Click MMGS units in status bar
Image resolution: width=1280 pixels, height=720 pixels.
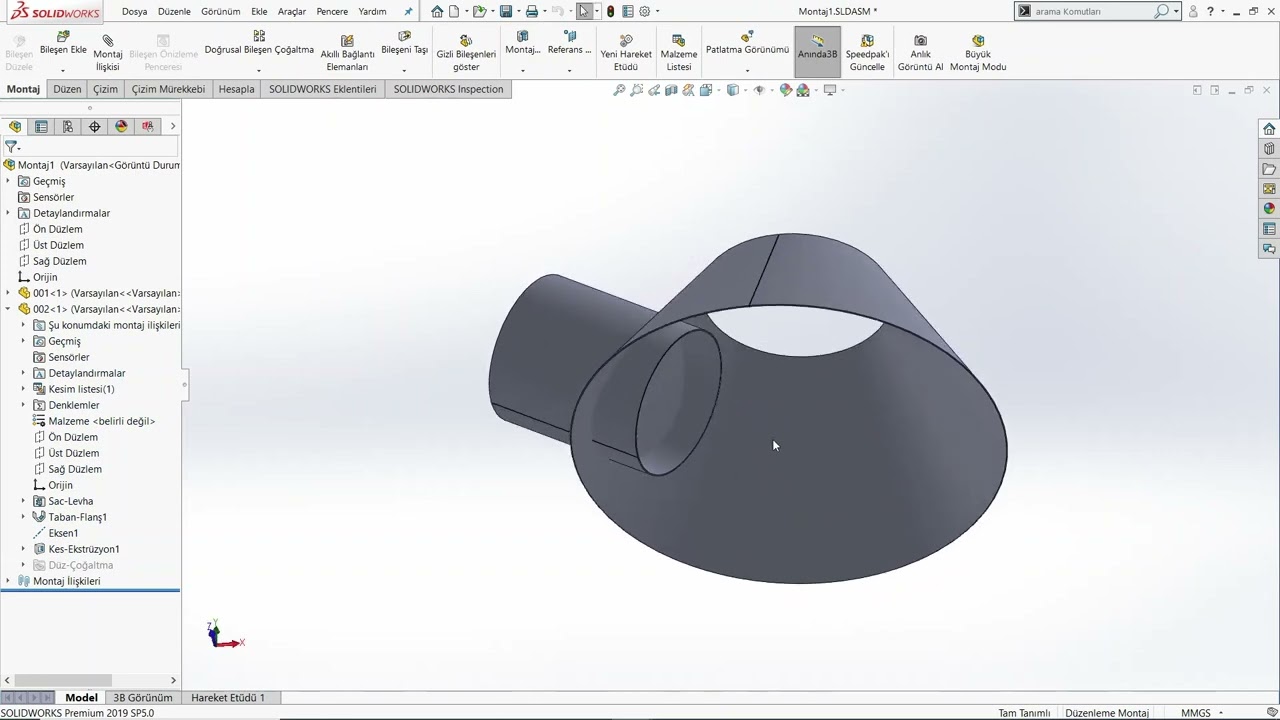tap(1196, 713)
